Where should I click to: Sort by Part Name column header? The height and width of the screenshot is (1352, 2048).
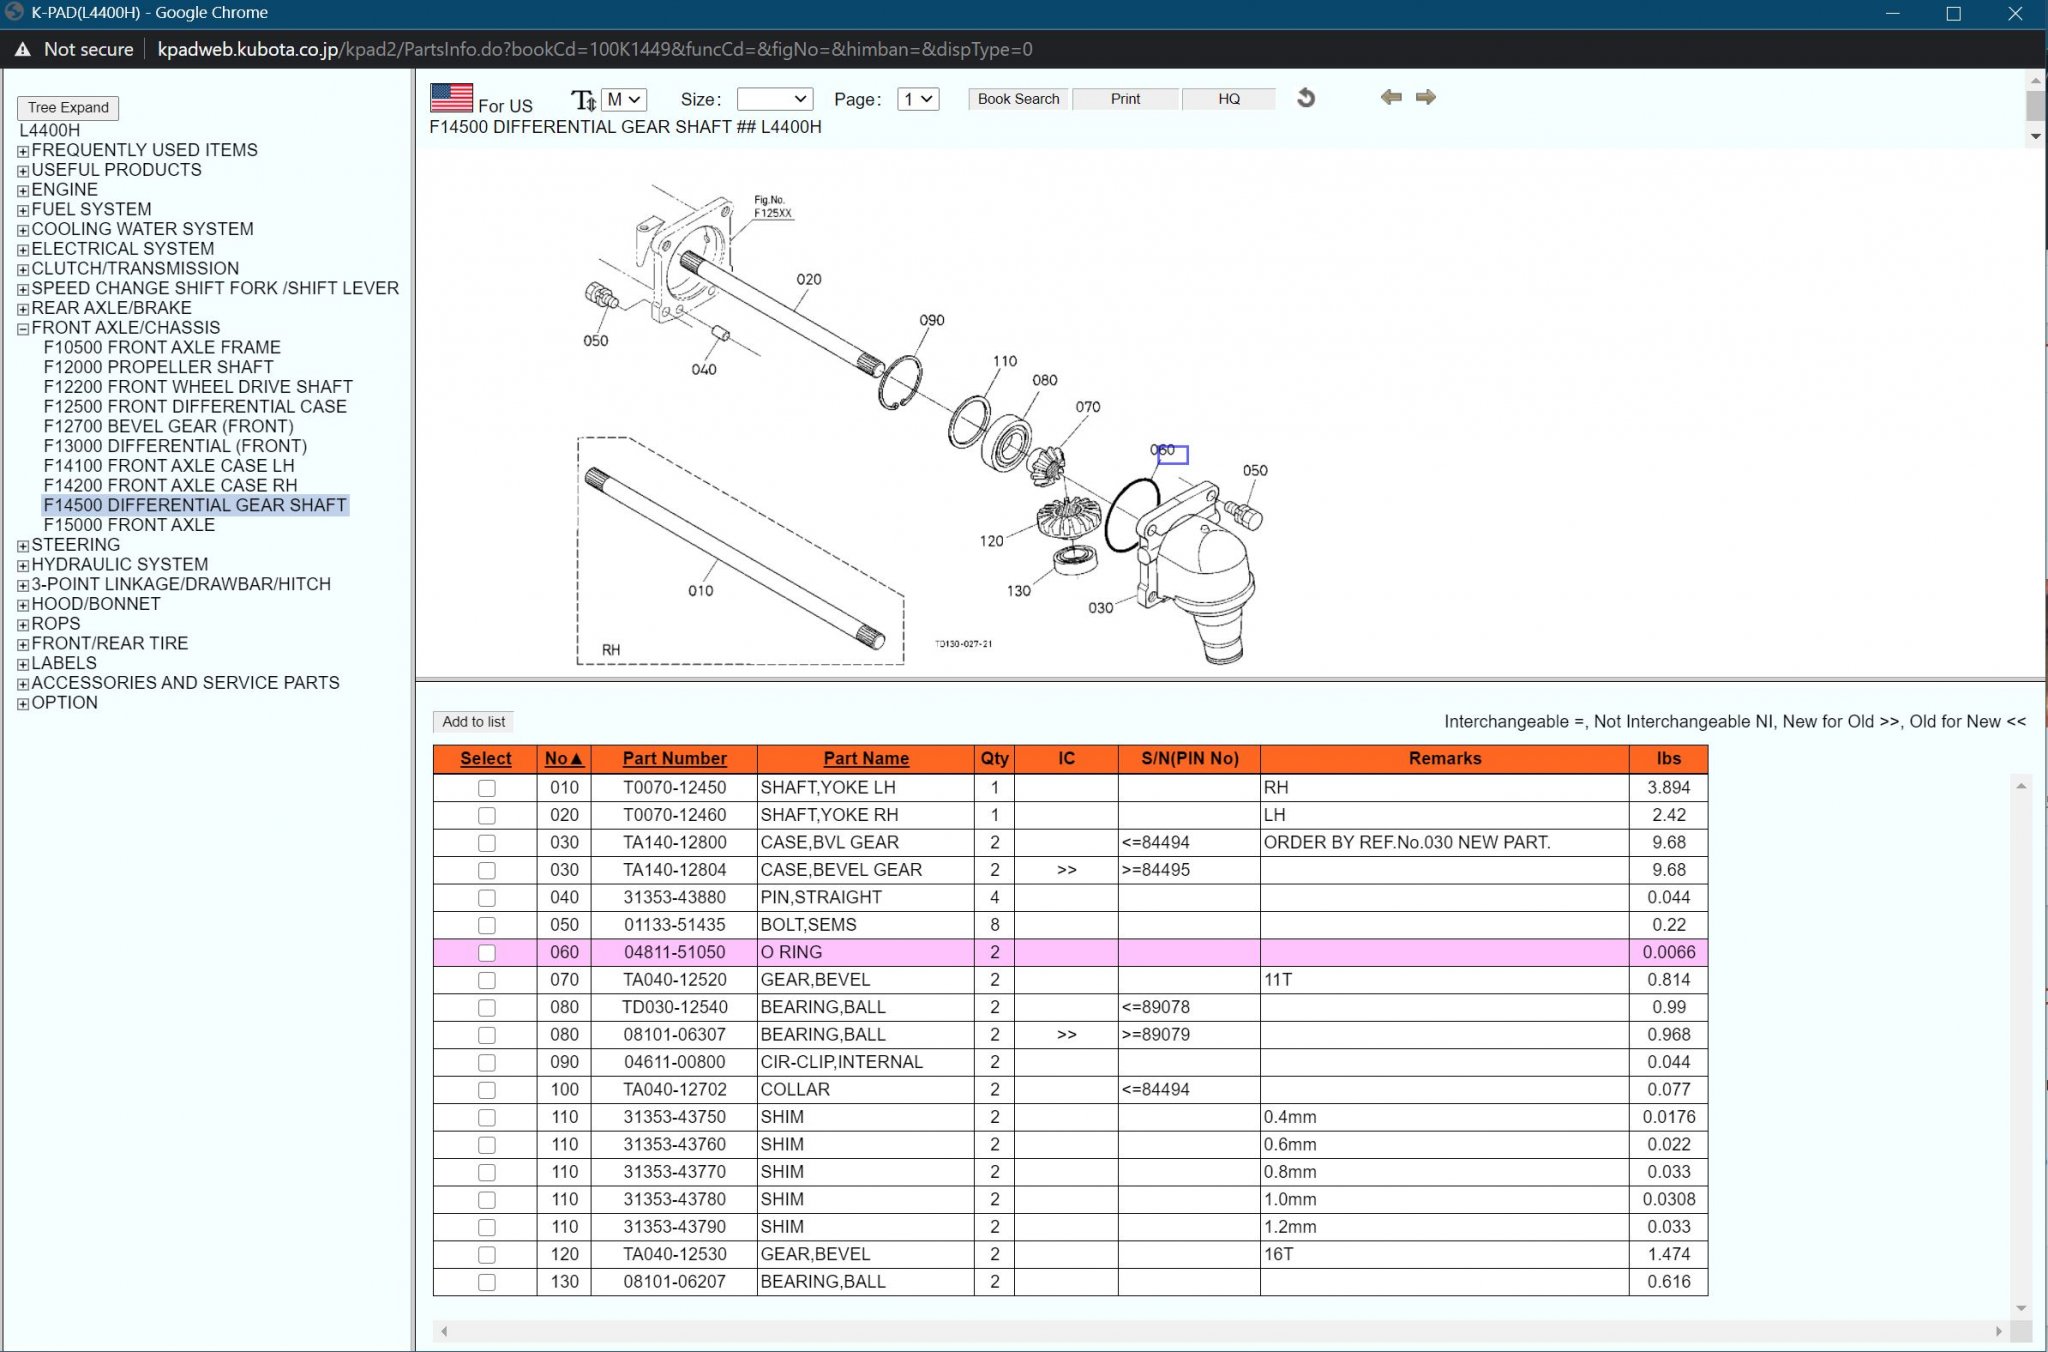[866, 758]
